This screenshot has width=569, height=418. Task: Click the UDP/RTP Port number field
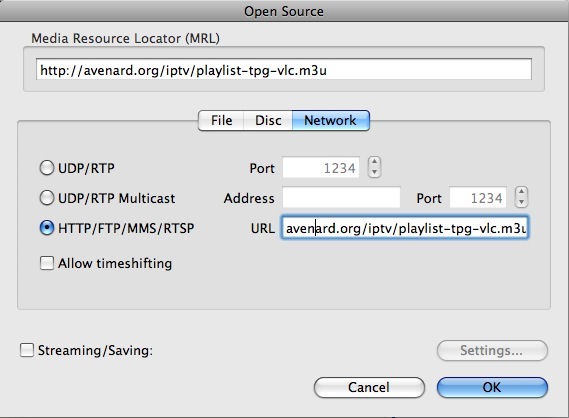pyautogui.click(x=321, y=168)
